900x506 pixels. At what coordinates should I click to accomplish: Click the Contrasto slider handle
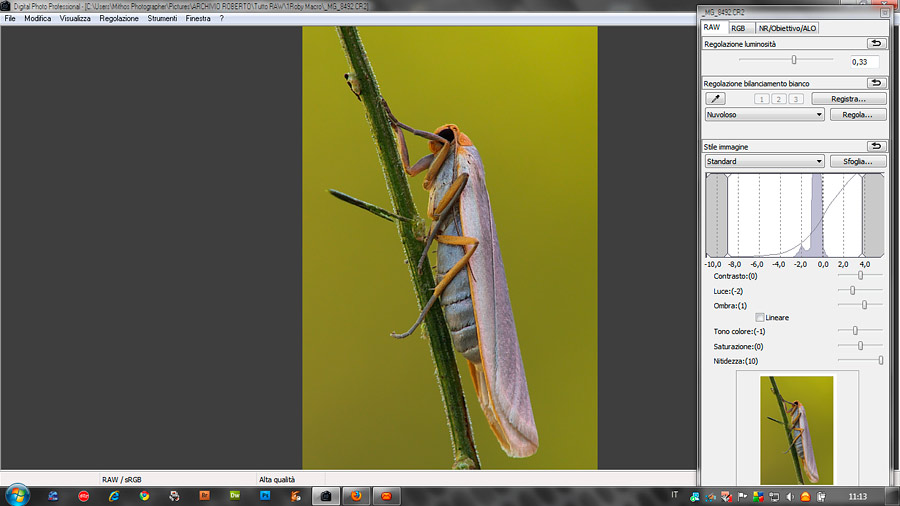coord(860,275)
